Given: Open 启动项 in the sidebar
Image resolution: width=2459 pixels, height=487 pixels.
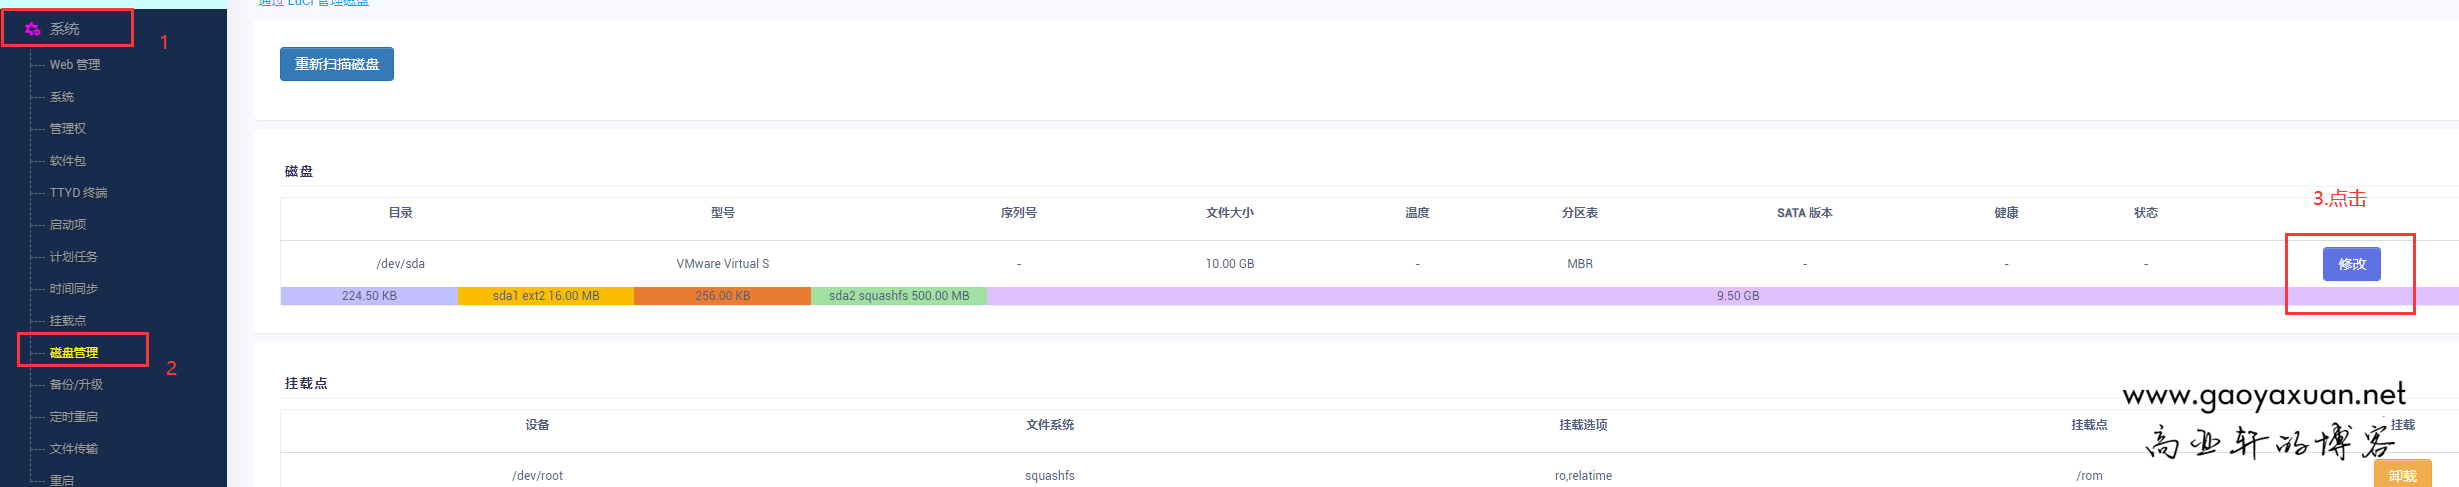Looking at the screenshot, I should coord(68,225).
